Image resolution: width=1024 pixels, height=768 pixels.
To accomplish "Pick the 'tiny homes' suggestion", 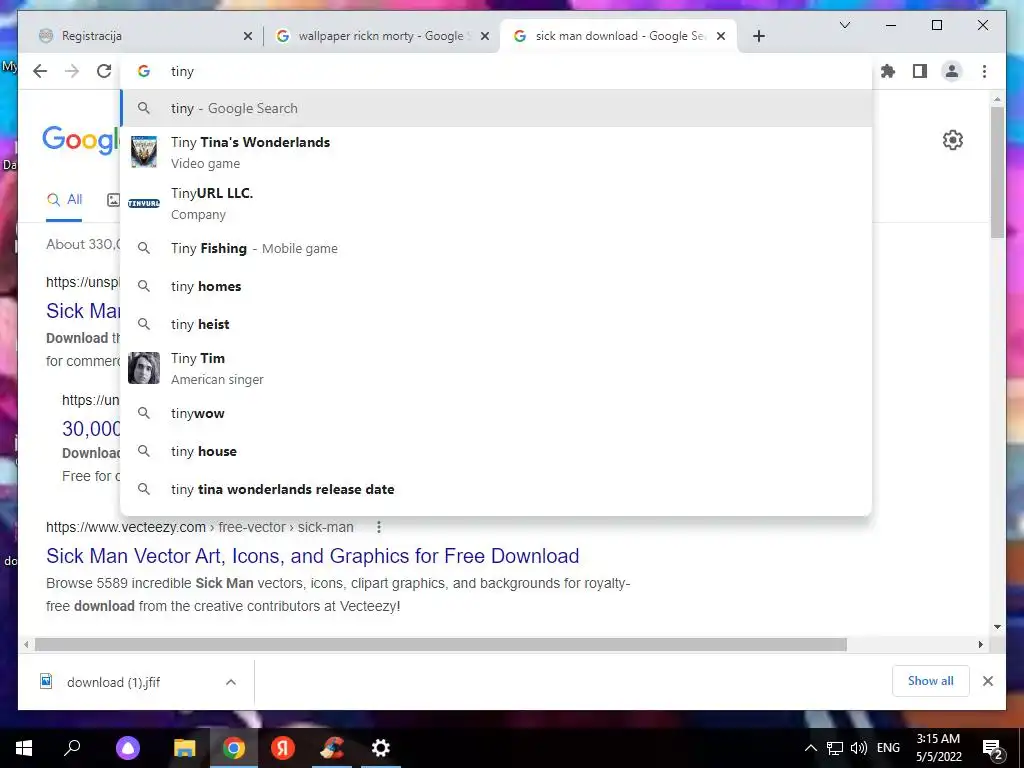I will [496, 286].
